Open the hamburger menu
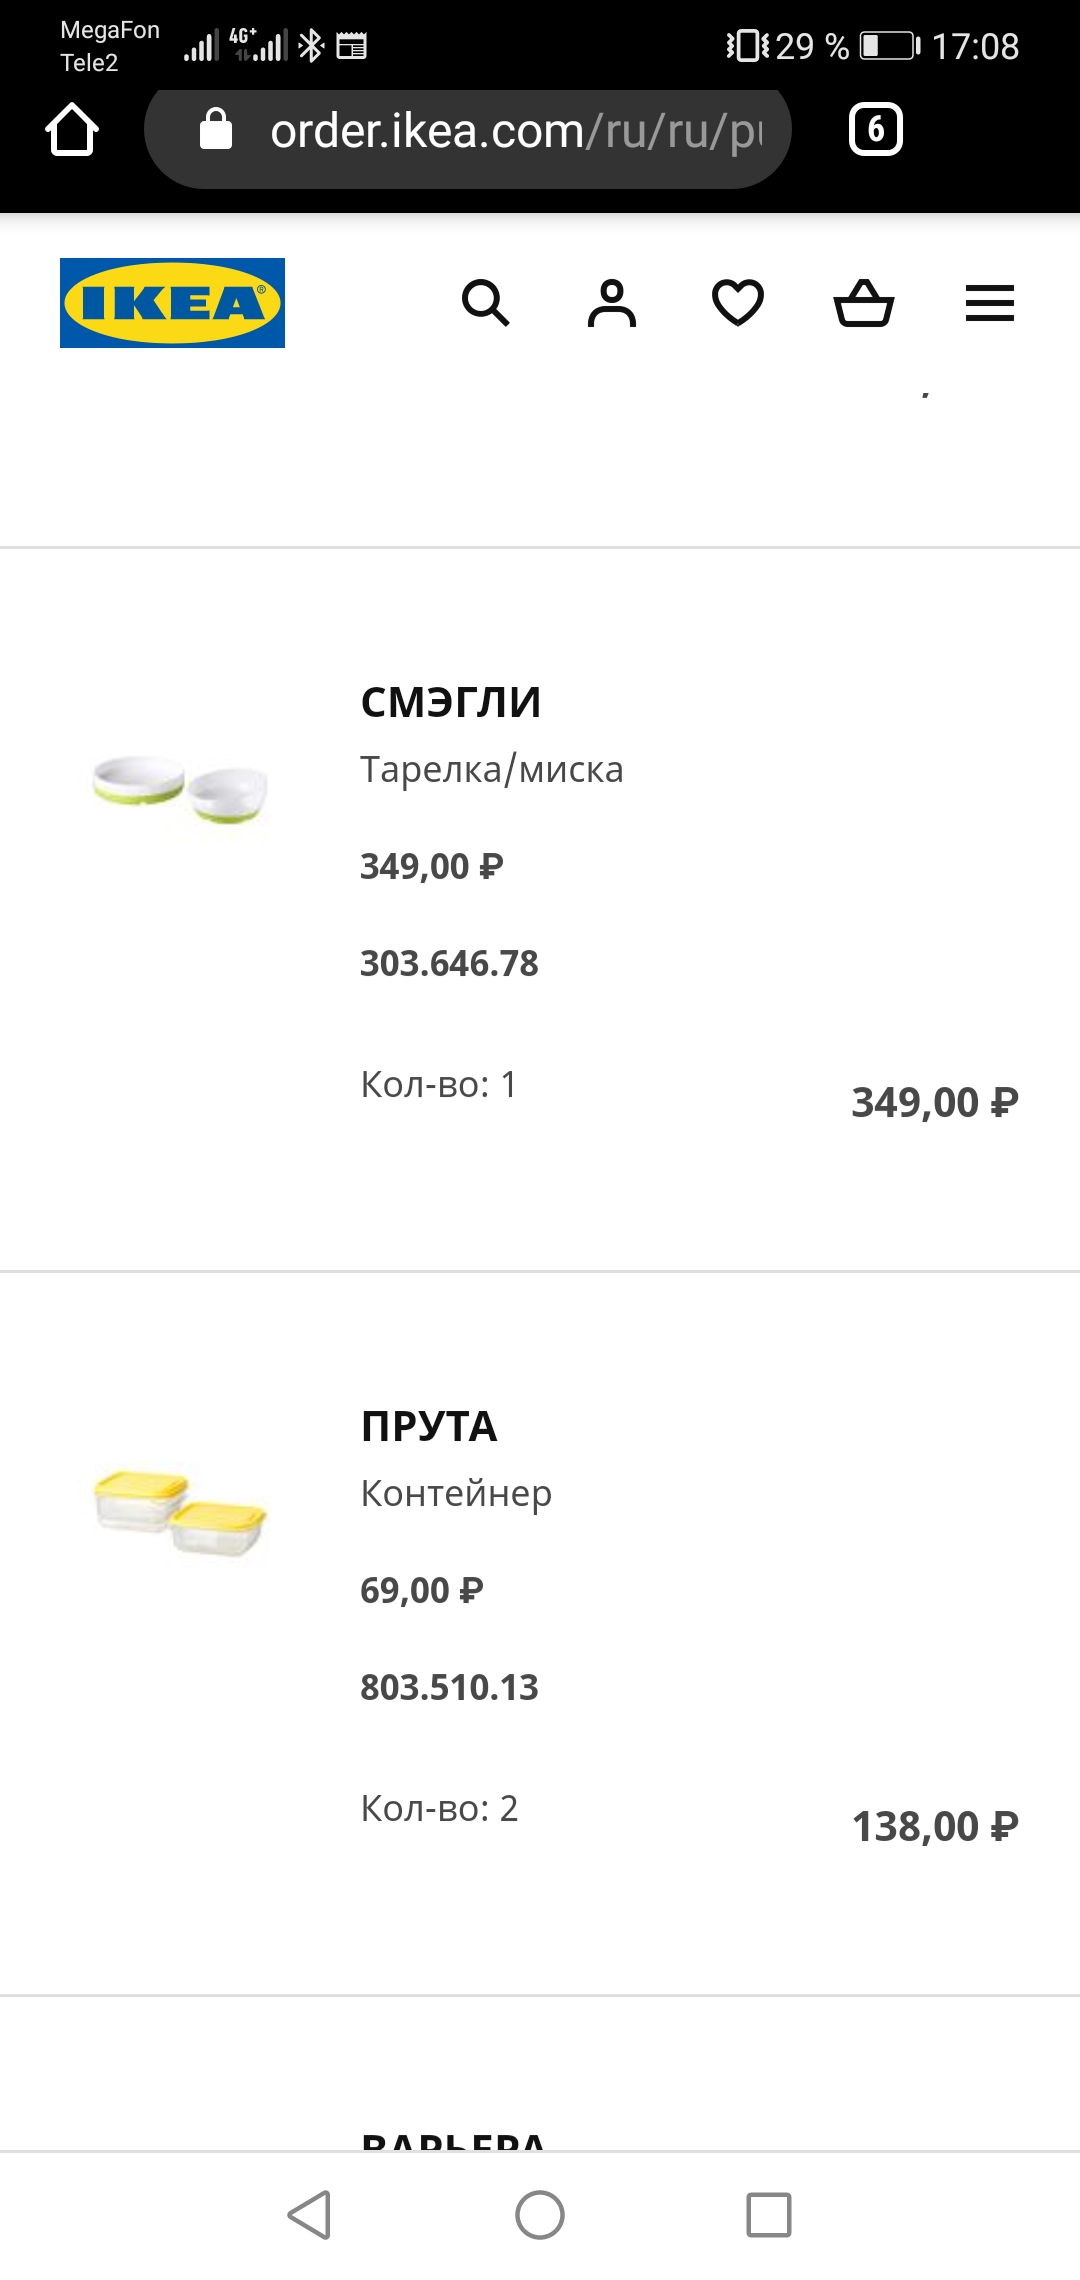 pos(990,303)
